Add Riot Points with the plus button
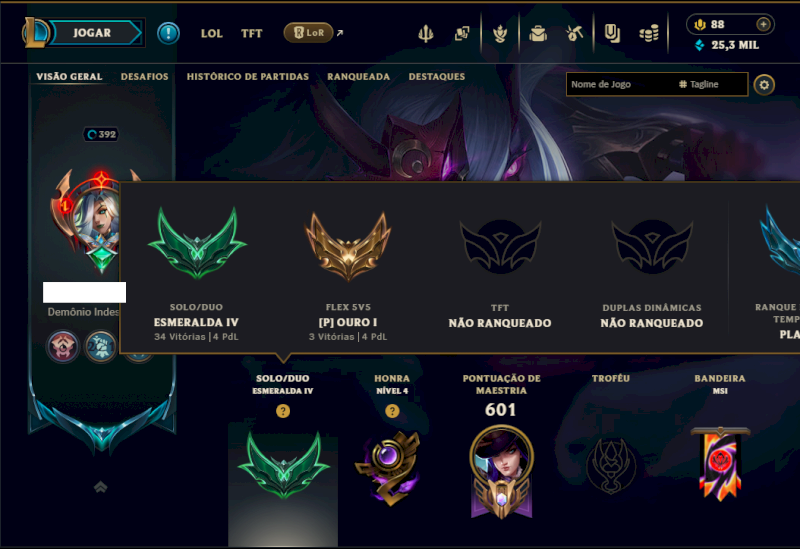Screen dimensions: 800x549 763,24
